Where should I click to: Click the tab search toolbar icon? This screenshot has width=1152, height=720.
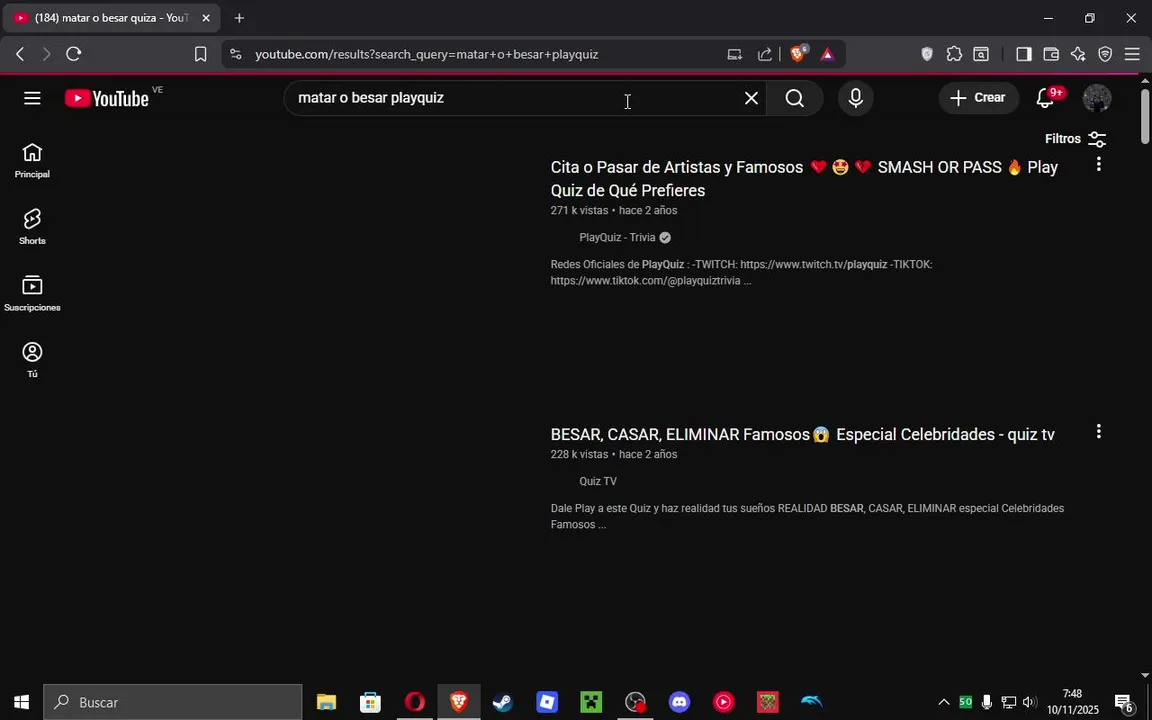click(981, 54)
